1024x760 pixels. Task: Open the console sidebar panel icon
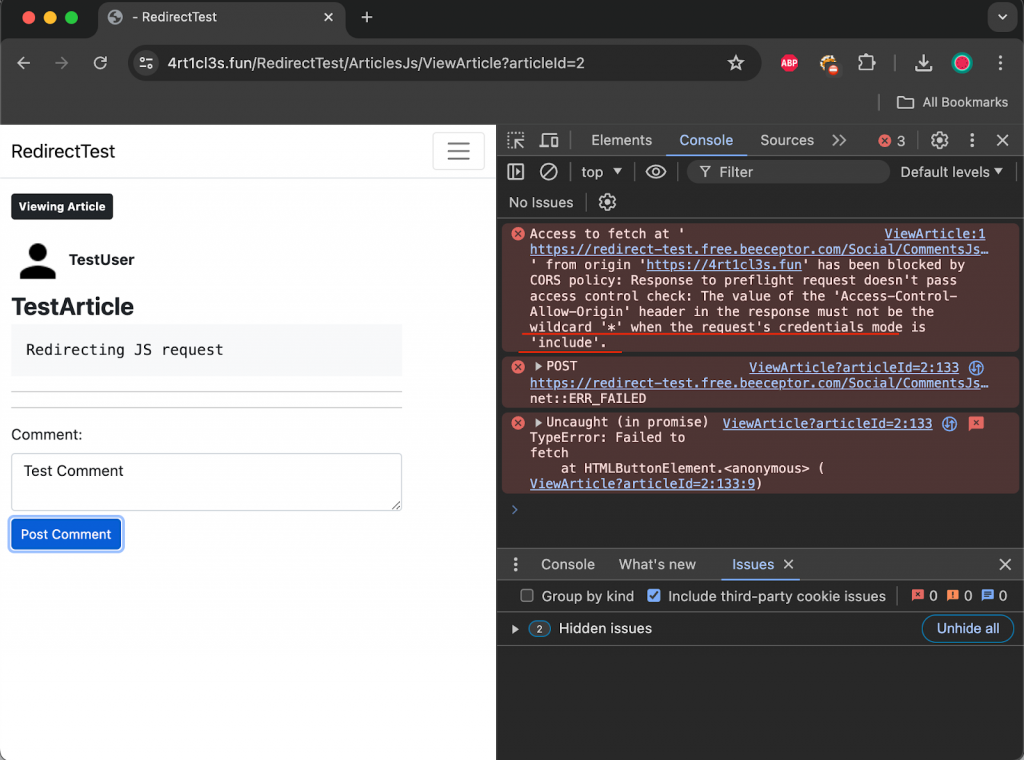(x=515, y=171)
